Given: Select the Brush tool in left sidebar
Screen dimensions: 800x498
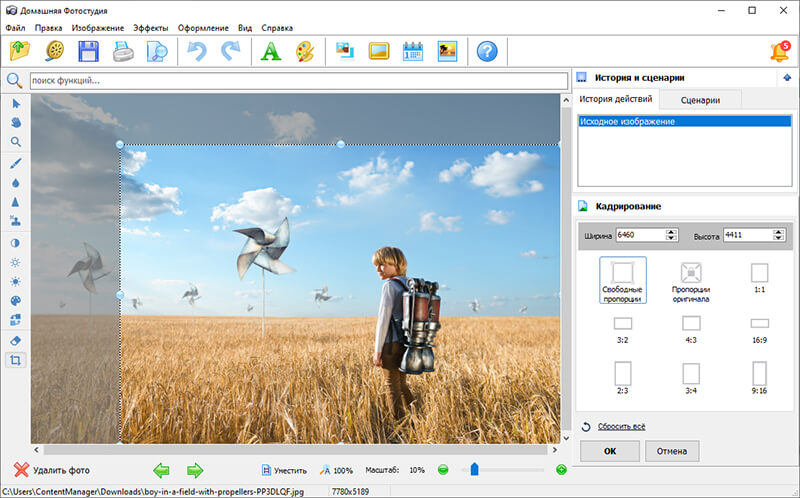Looking at the screenshot, I should (16, 163).
